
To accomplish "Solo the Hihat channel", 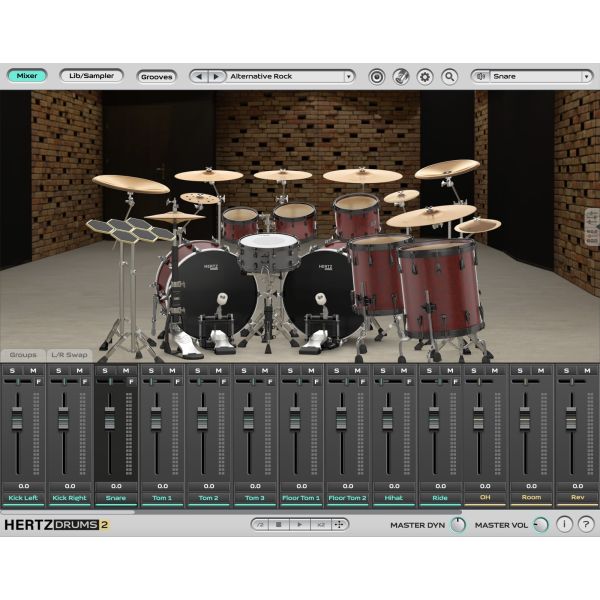I will (383, 370).
